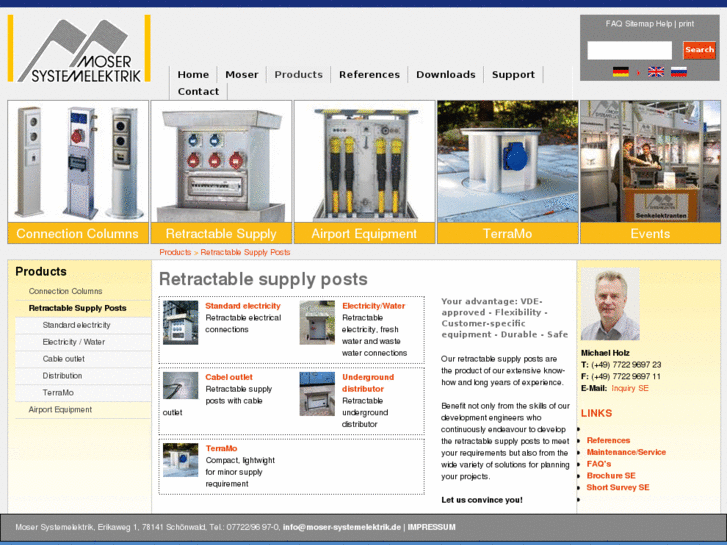Select TerraMo sidebar subitem
727x545 pixels.
pyautogui.click(x=58, y=393)
